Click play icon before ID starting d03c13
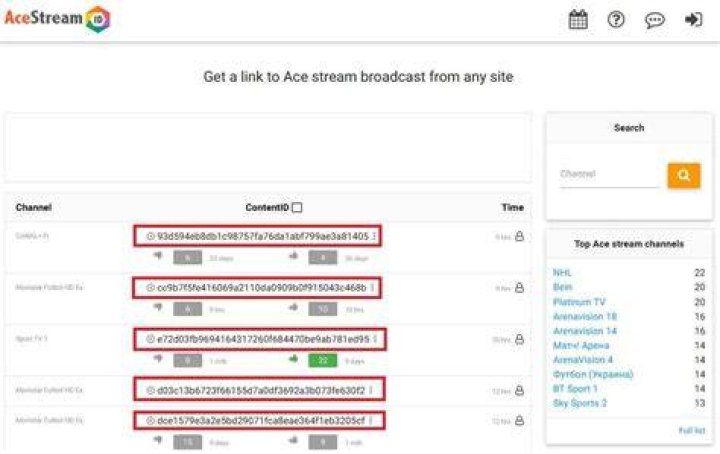This screenshot has width=720, height=454. coord(150,391)
